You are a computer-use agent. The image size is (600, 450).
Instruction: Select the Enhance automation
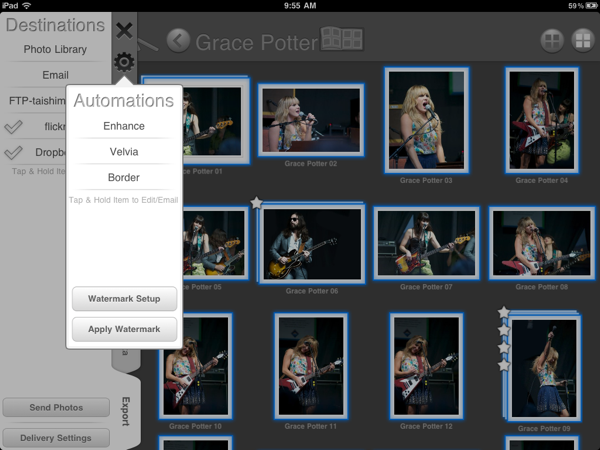(124, 126)
